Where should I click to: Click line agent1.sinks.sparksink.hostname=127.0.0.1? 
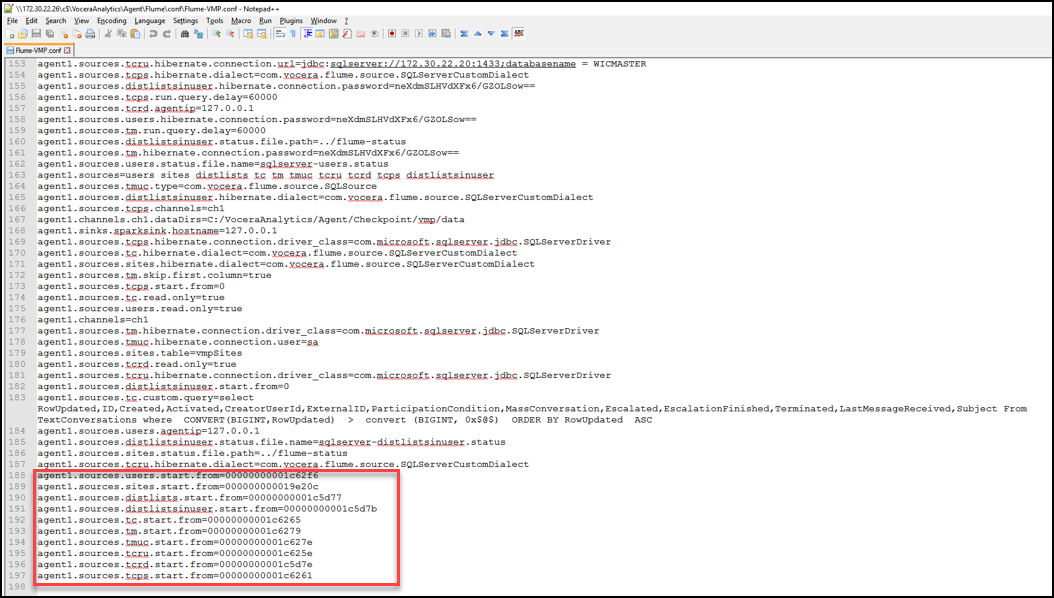click(157, 230)
